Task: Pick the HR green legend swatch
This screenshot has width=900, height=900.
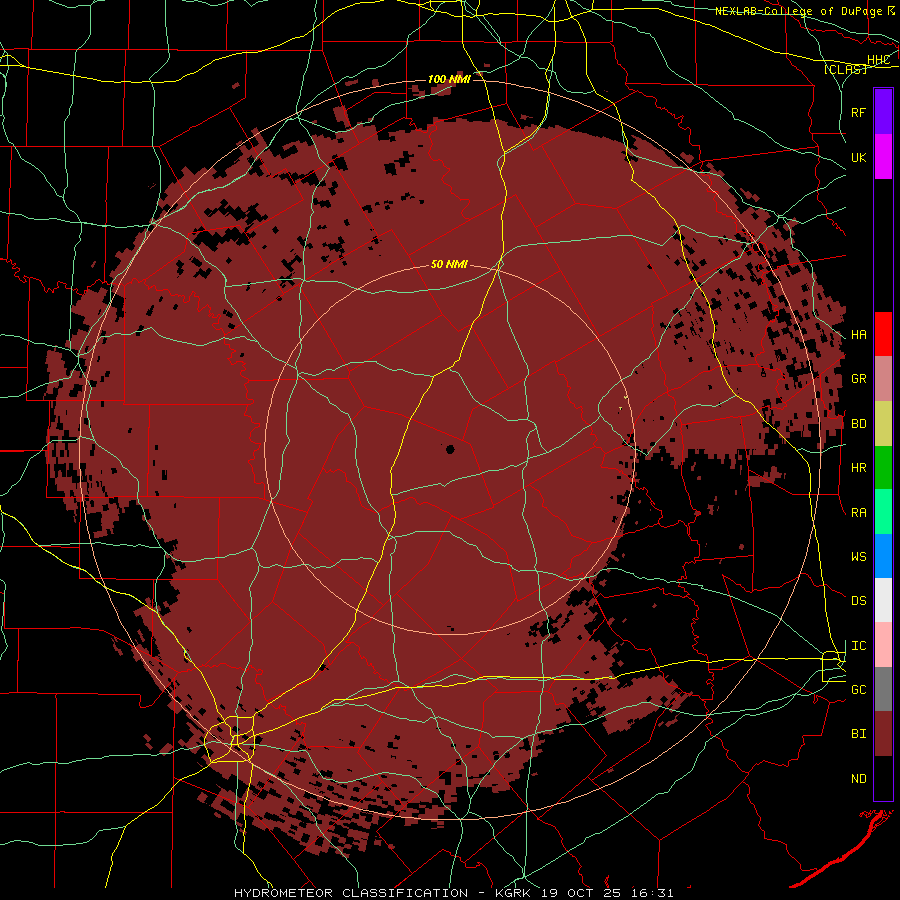Action: 883,468
